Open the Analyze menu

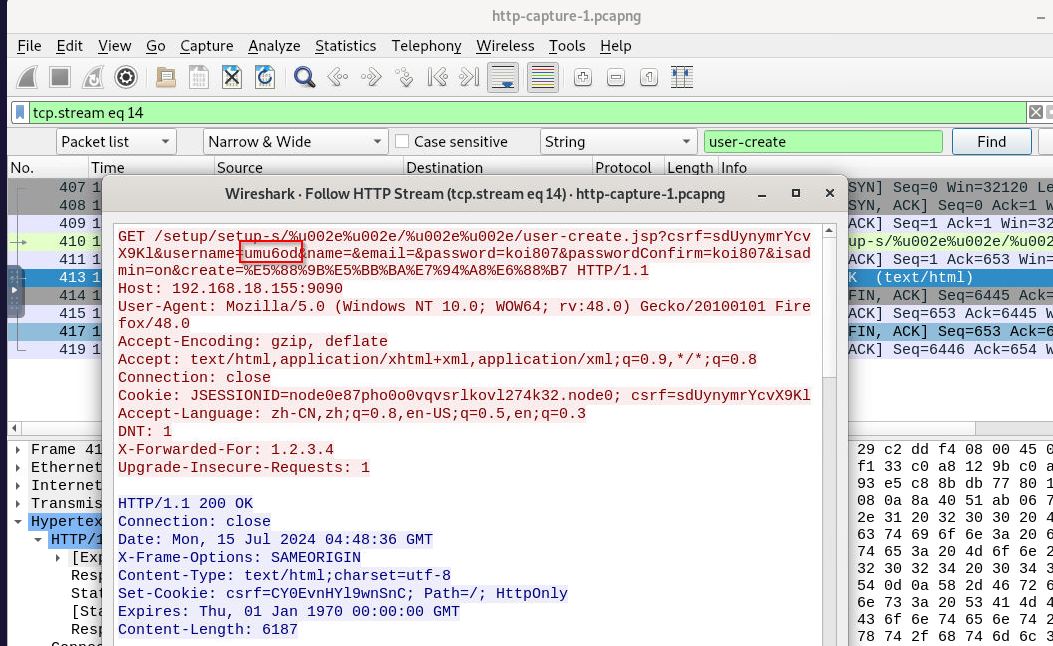[x=274, y=46]
